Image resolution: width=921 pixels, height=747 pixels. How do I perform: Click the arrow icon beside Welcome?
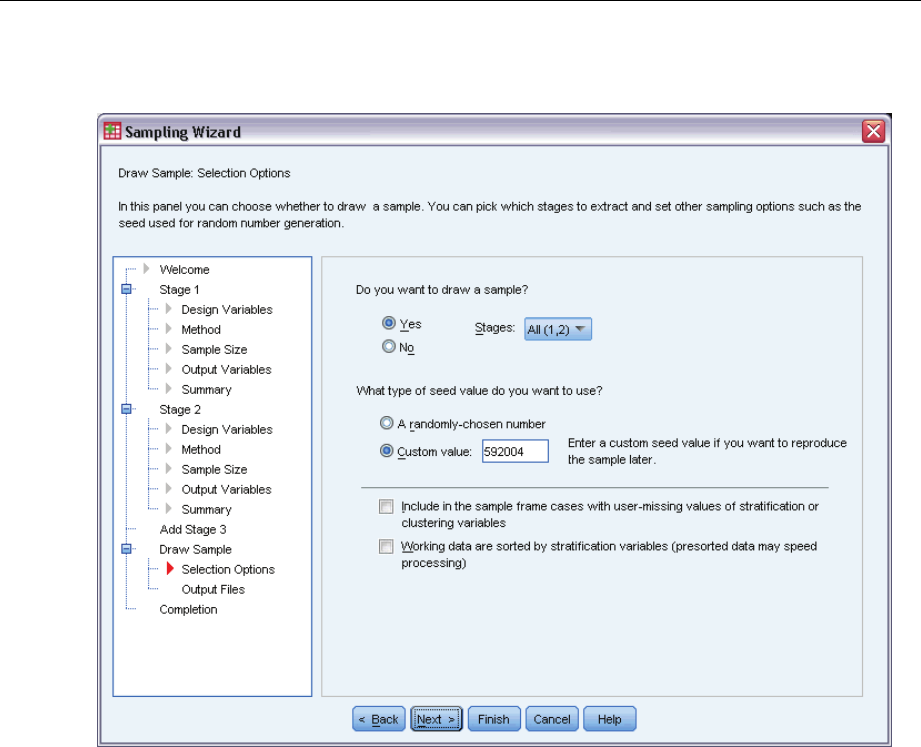[146, 268]
